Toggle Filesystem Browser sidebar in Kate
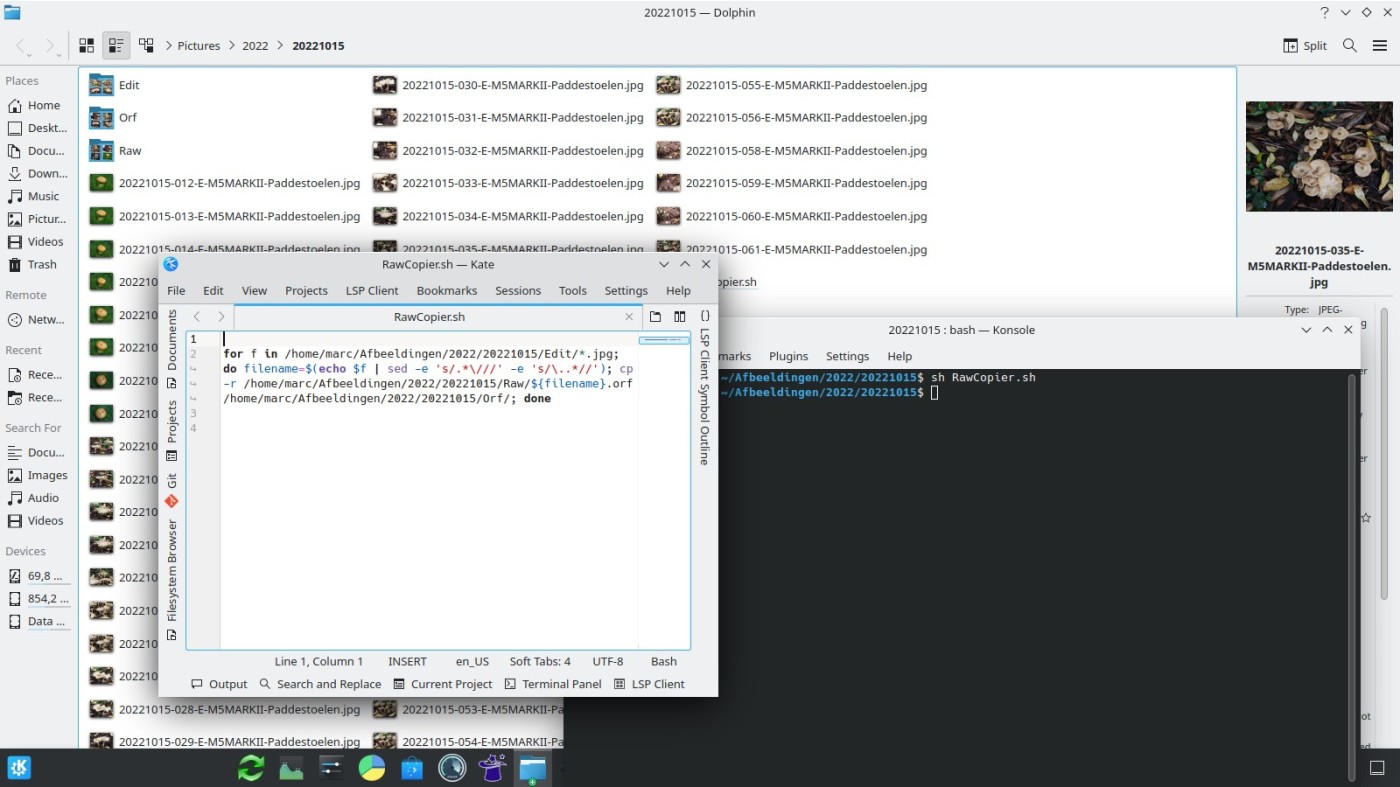Screen dimensions: 1400x787 pyautogui.click(x=172, y=580)
